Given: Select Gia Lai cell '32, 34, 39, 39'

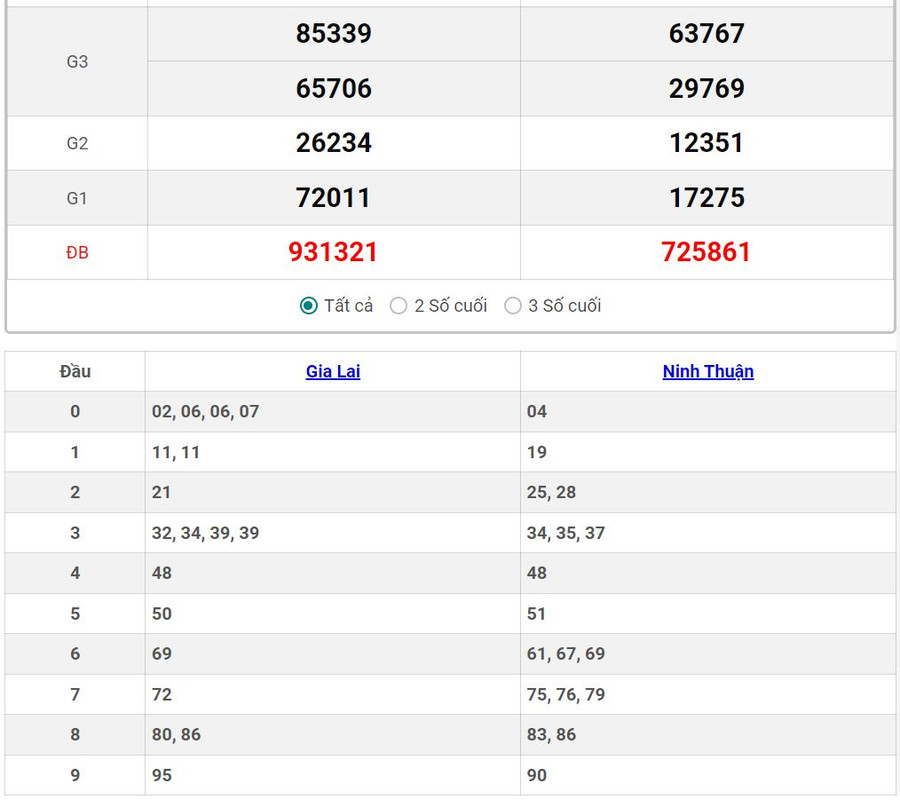Looking at the screenshot, I should click(205, 533).
